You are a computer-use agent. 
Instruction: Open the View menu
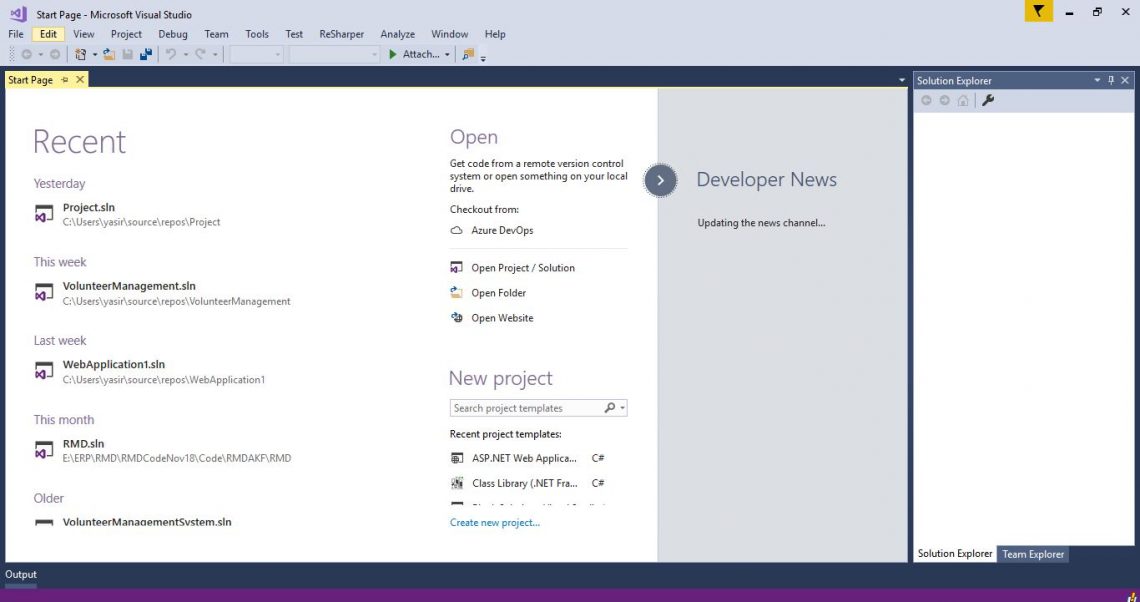[x=84, y=34]
